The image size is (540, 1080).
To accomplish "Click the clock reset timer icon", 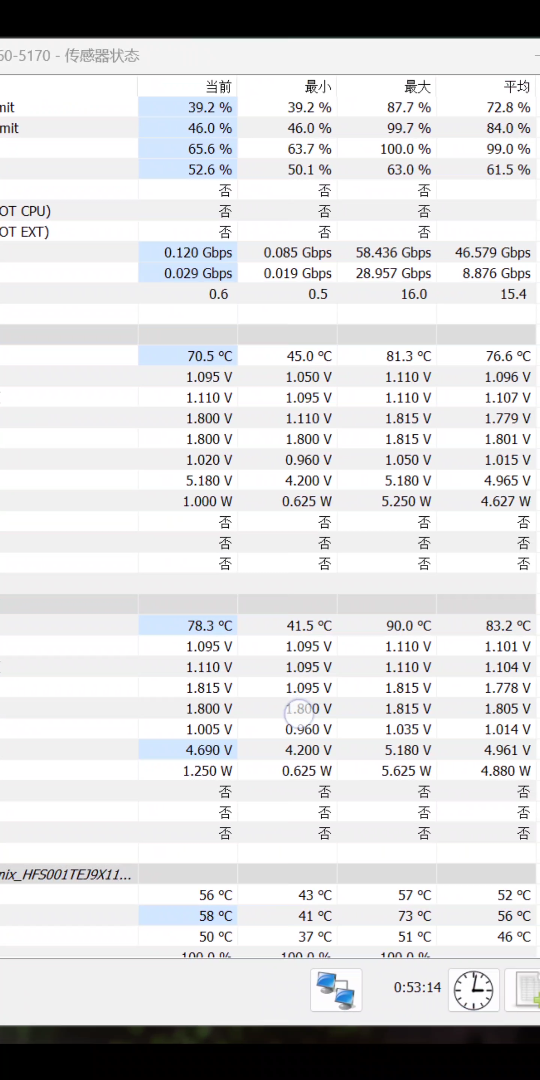I will pos(473,990).
